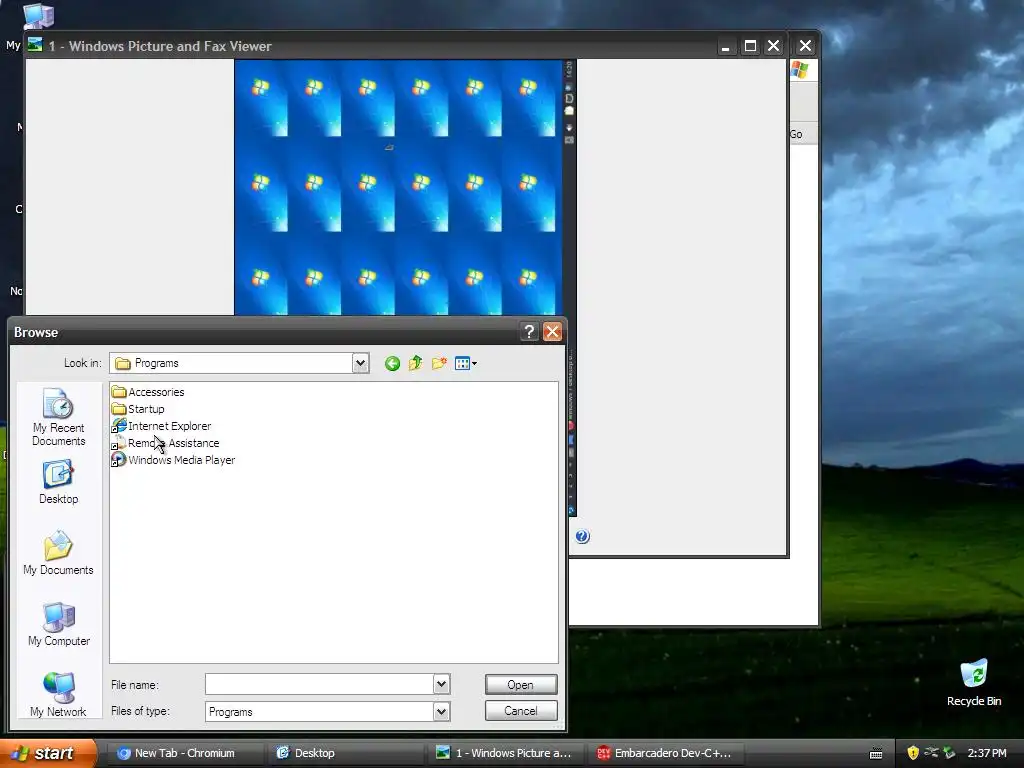
Task: Go back using the green arrow in Browse
Action: (392, 364)
